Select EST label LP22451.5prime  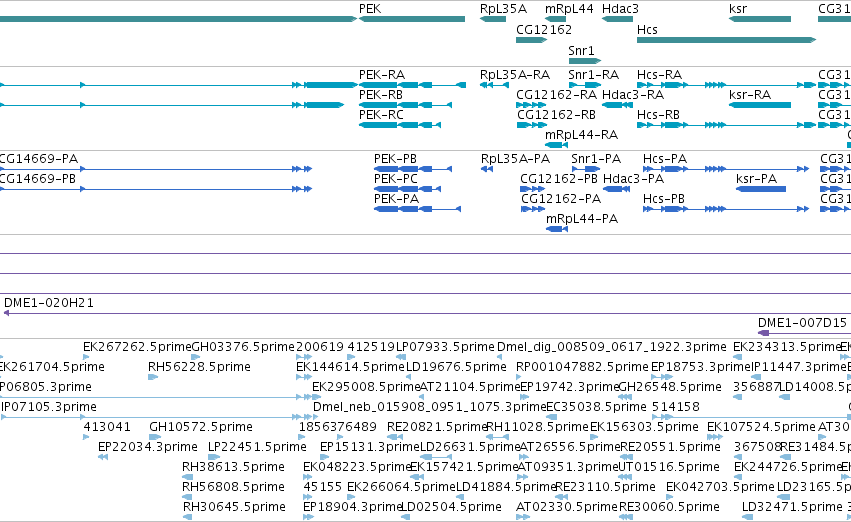click(257, 447)
